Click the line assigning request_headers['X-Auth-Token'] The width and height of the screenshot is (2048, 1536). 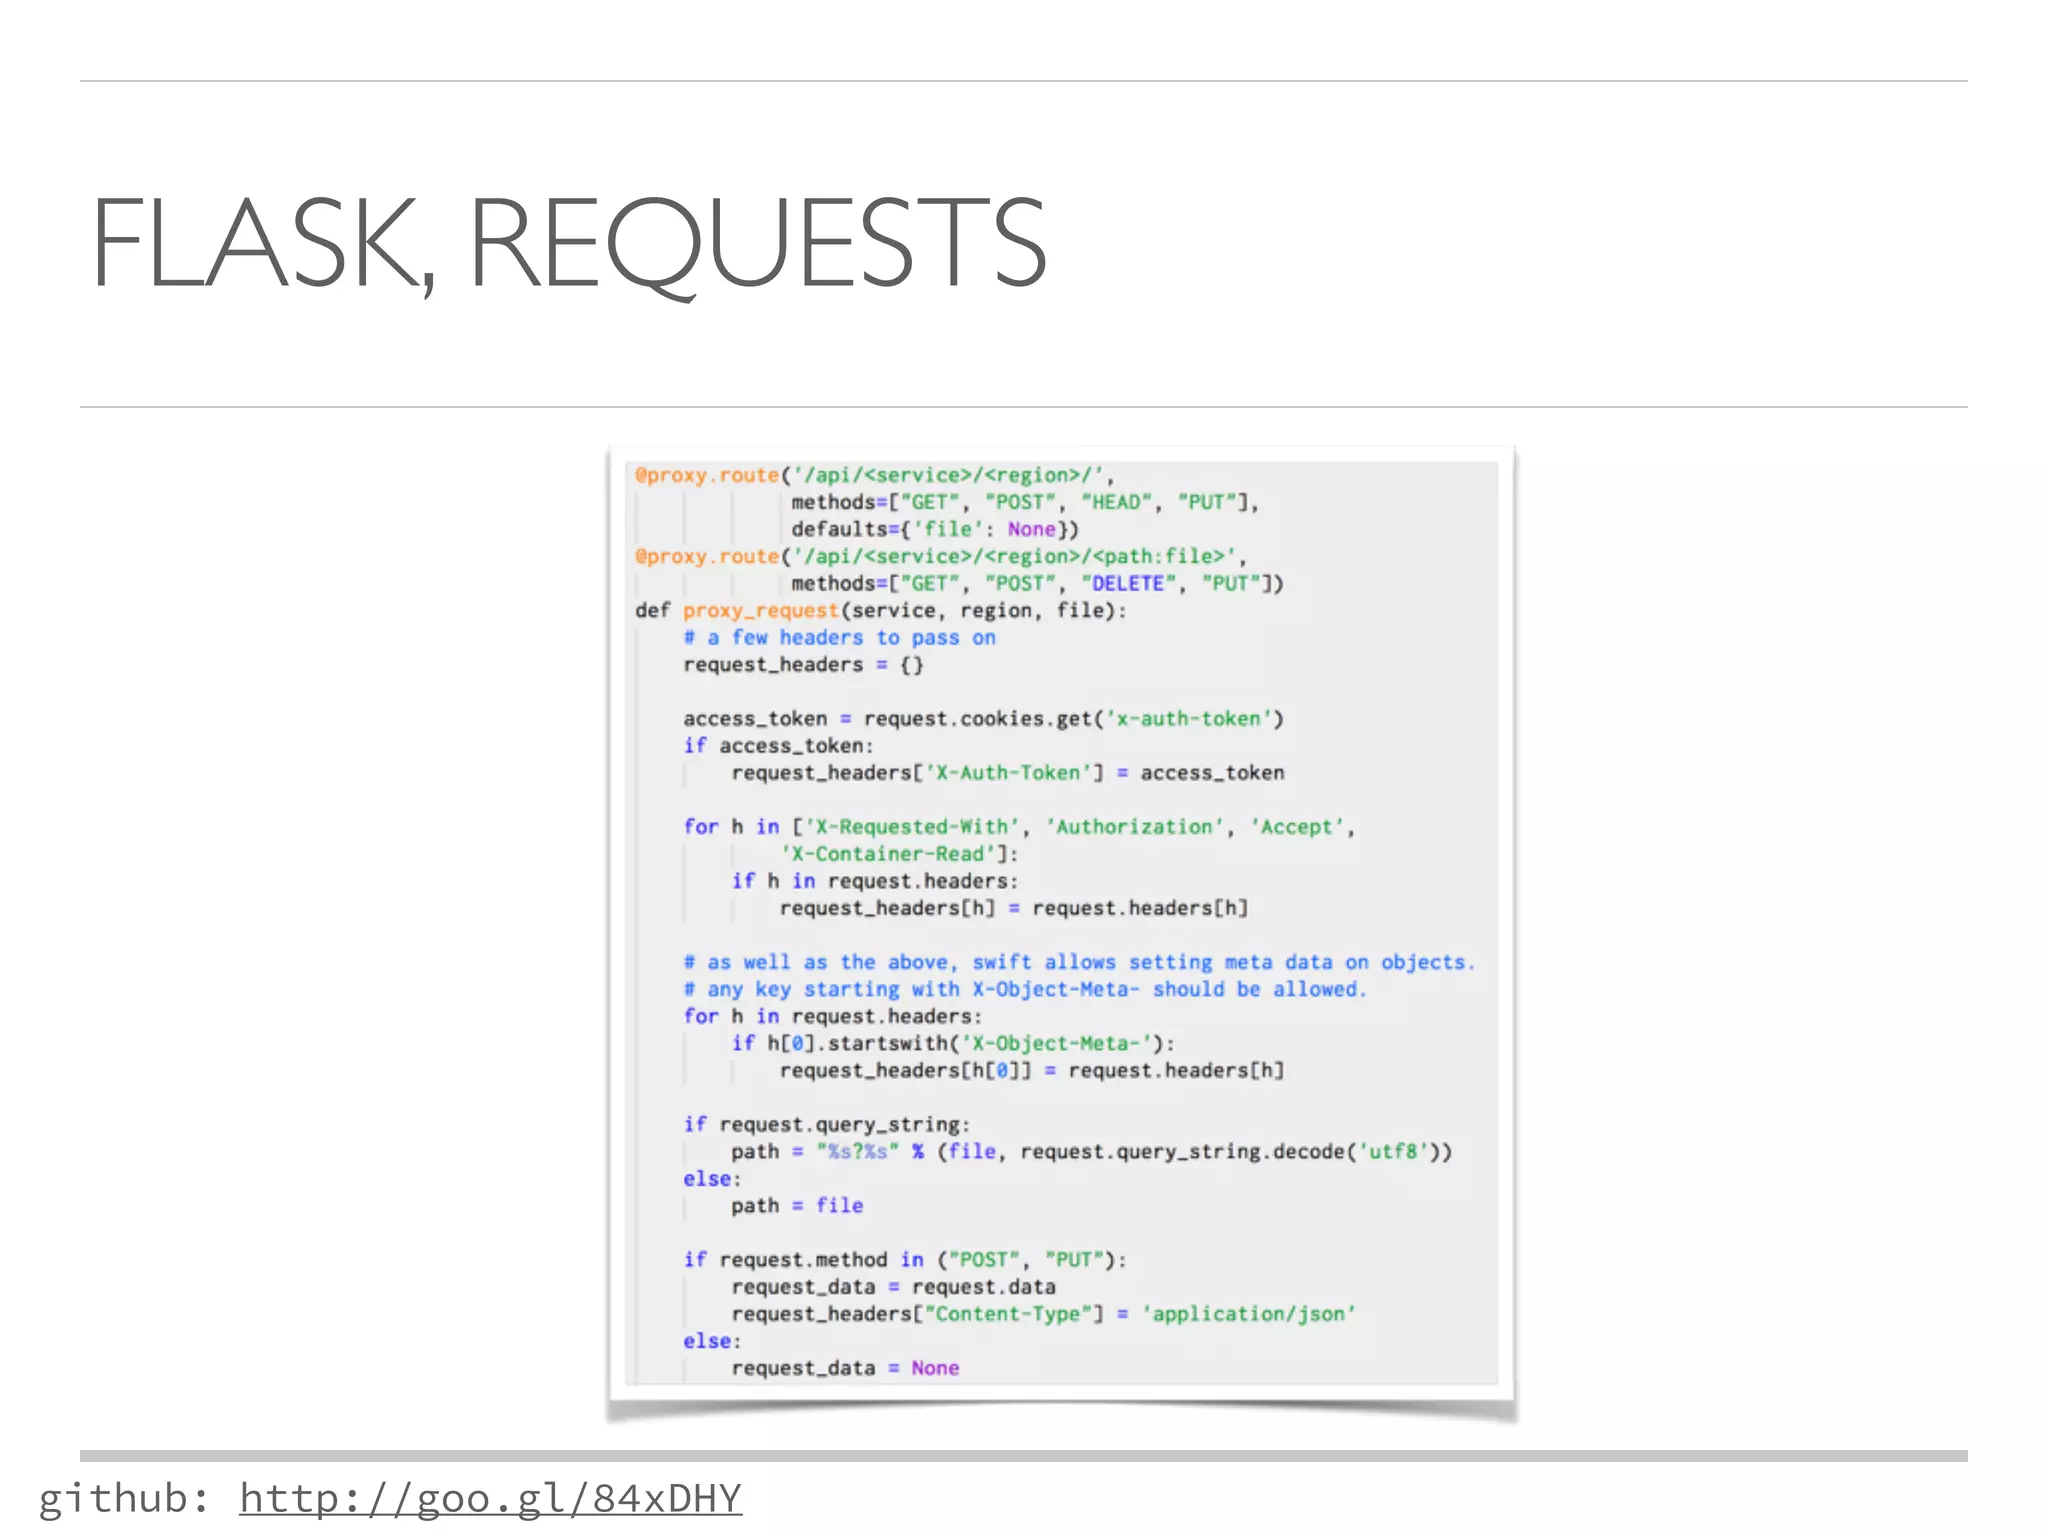[x=1008, y=773]
